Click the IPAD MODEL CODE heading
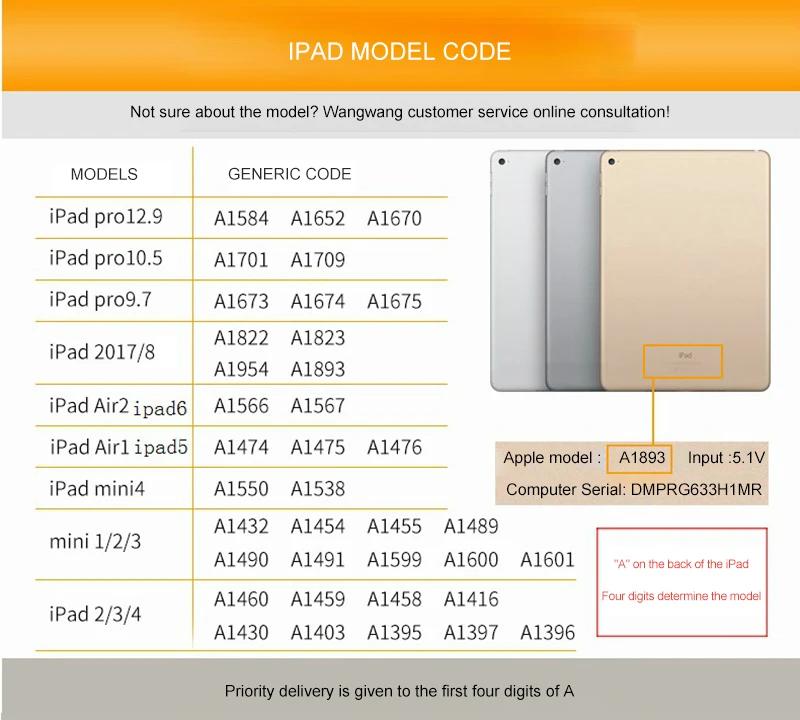This screenshot has width=800, height=720. (399, 52)
